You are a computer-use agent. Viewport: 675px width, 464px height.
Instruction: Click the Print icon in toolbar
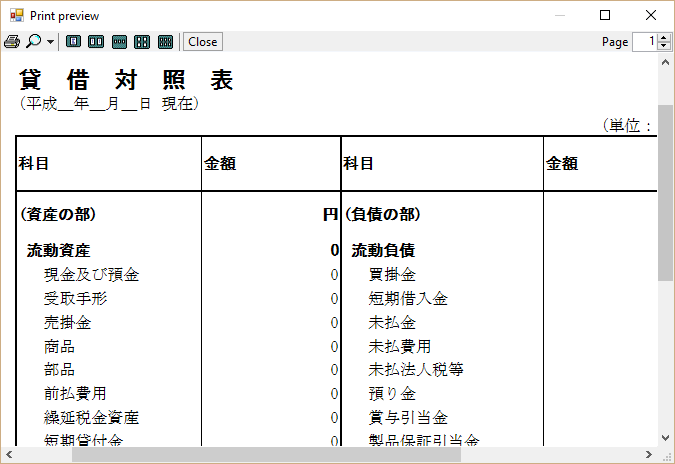pyautogui.click(x=12, y=42)
